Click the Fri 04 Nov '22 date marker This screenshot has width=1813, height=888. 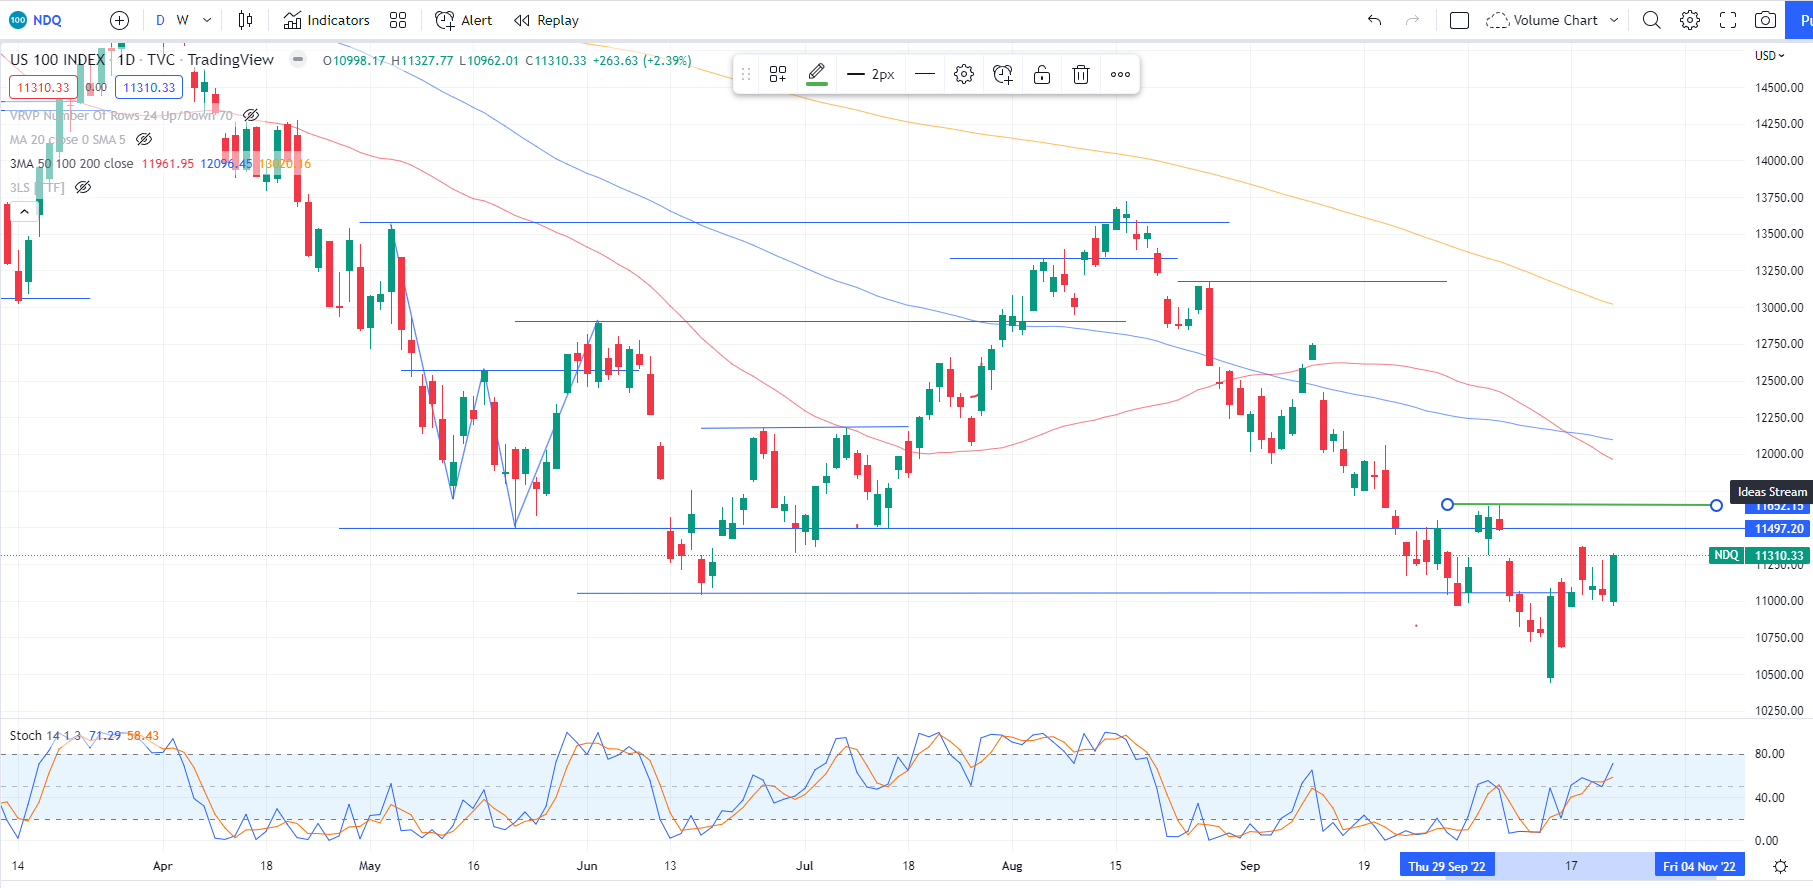click(1699, 866)
